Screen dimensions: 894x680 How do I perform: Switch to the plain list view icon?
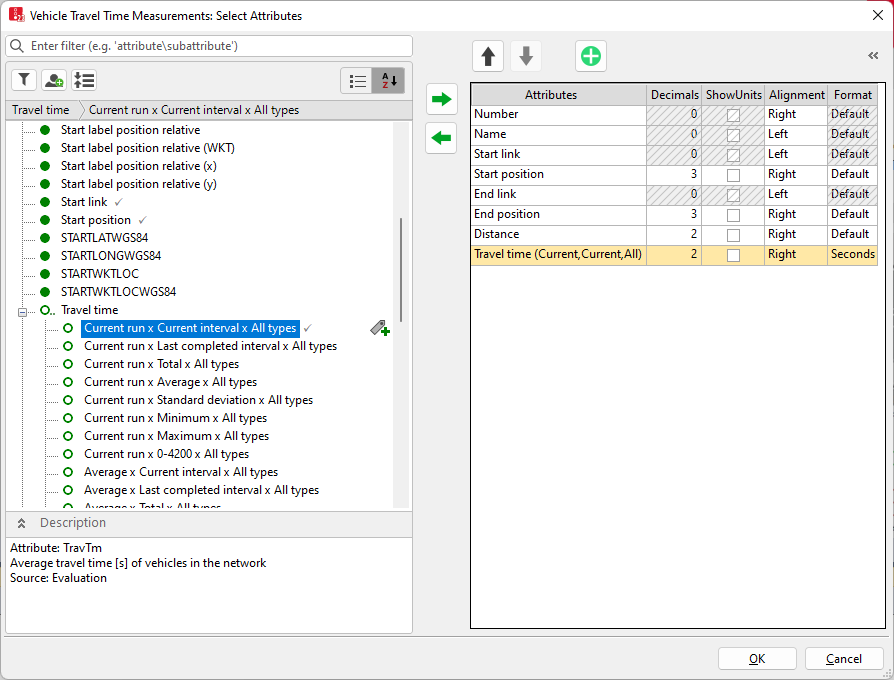(357, 81)
